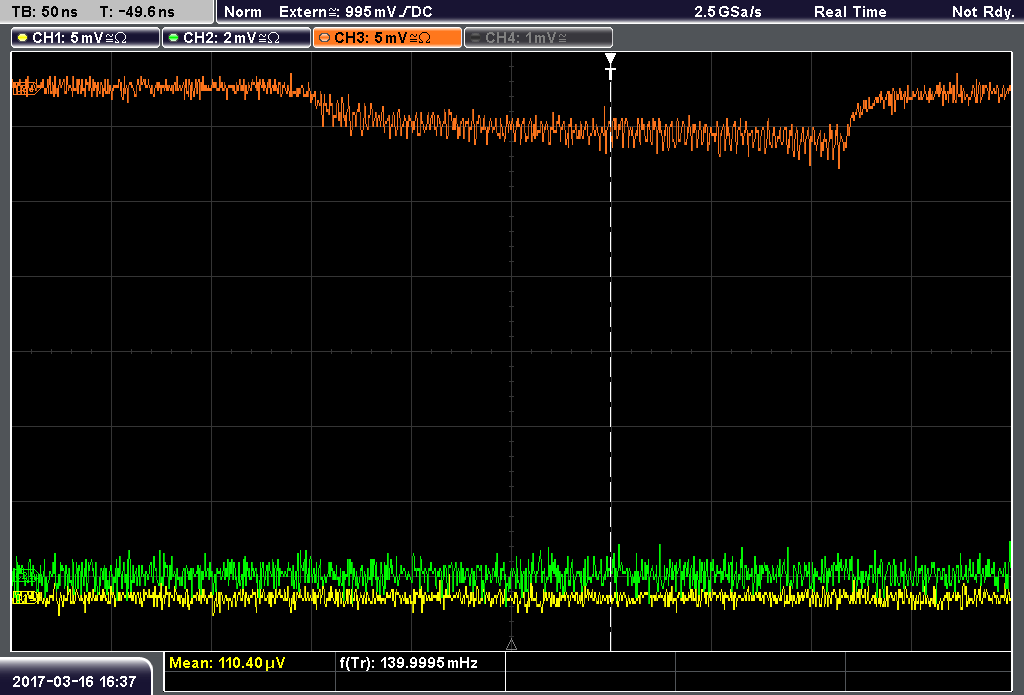1024x695 pixels.
Task: Select the greyed-out CH4 1 mV tab
Action: [x=538, y=38]
